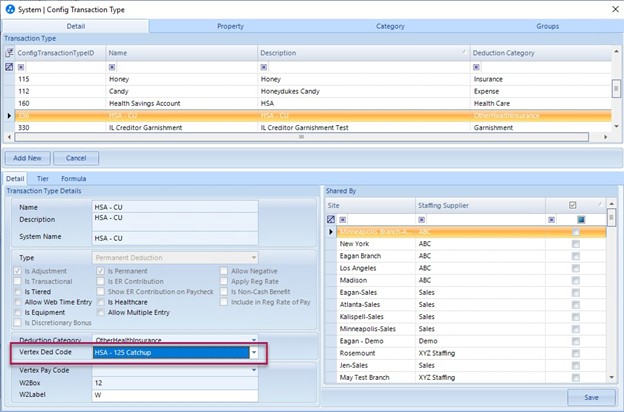Select the lower Detail sub-tab

pos(15,179)
